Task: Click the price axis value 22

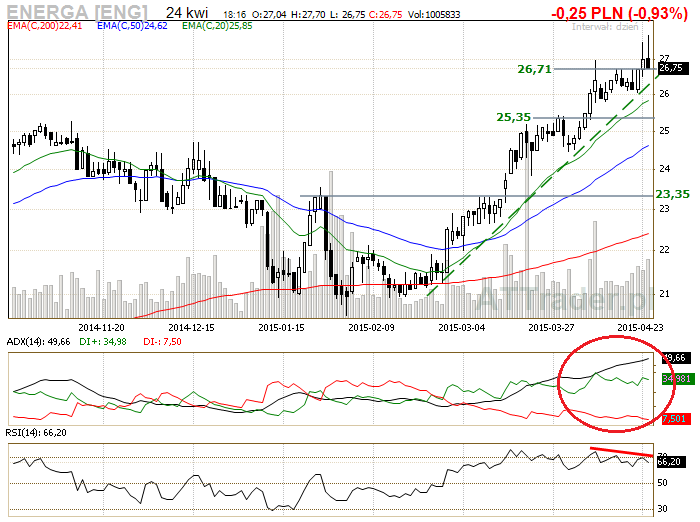Action: 665,250
